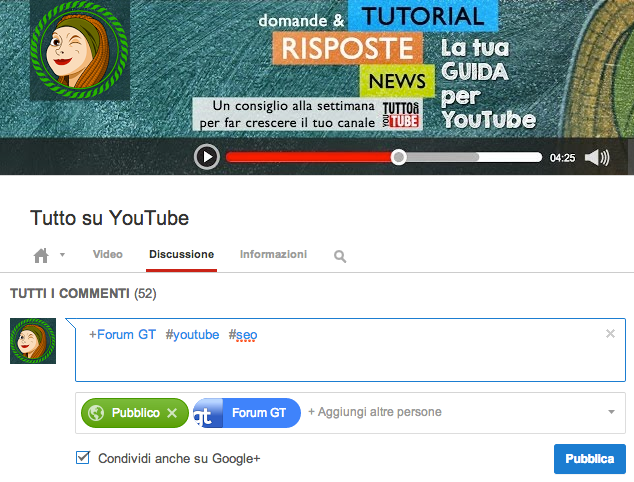Image resolution: width=634 pixels, height=482 pixels.
Task: Click the #seo hashtag
Action: [x=243, y=335]
